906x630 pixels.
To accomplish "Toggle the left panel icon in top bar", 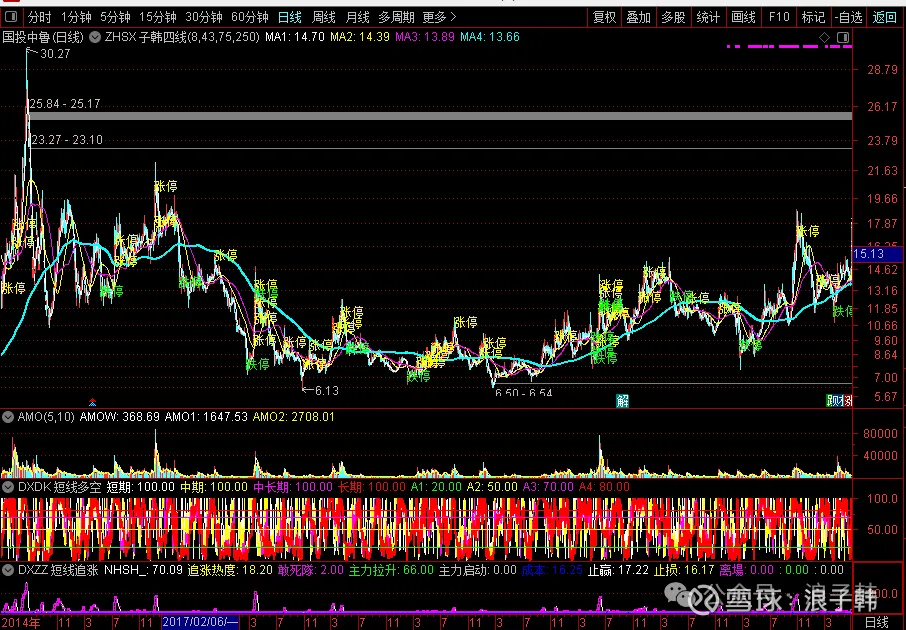I will tap(12, 17).
